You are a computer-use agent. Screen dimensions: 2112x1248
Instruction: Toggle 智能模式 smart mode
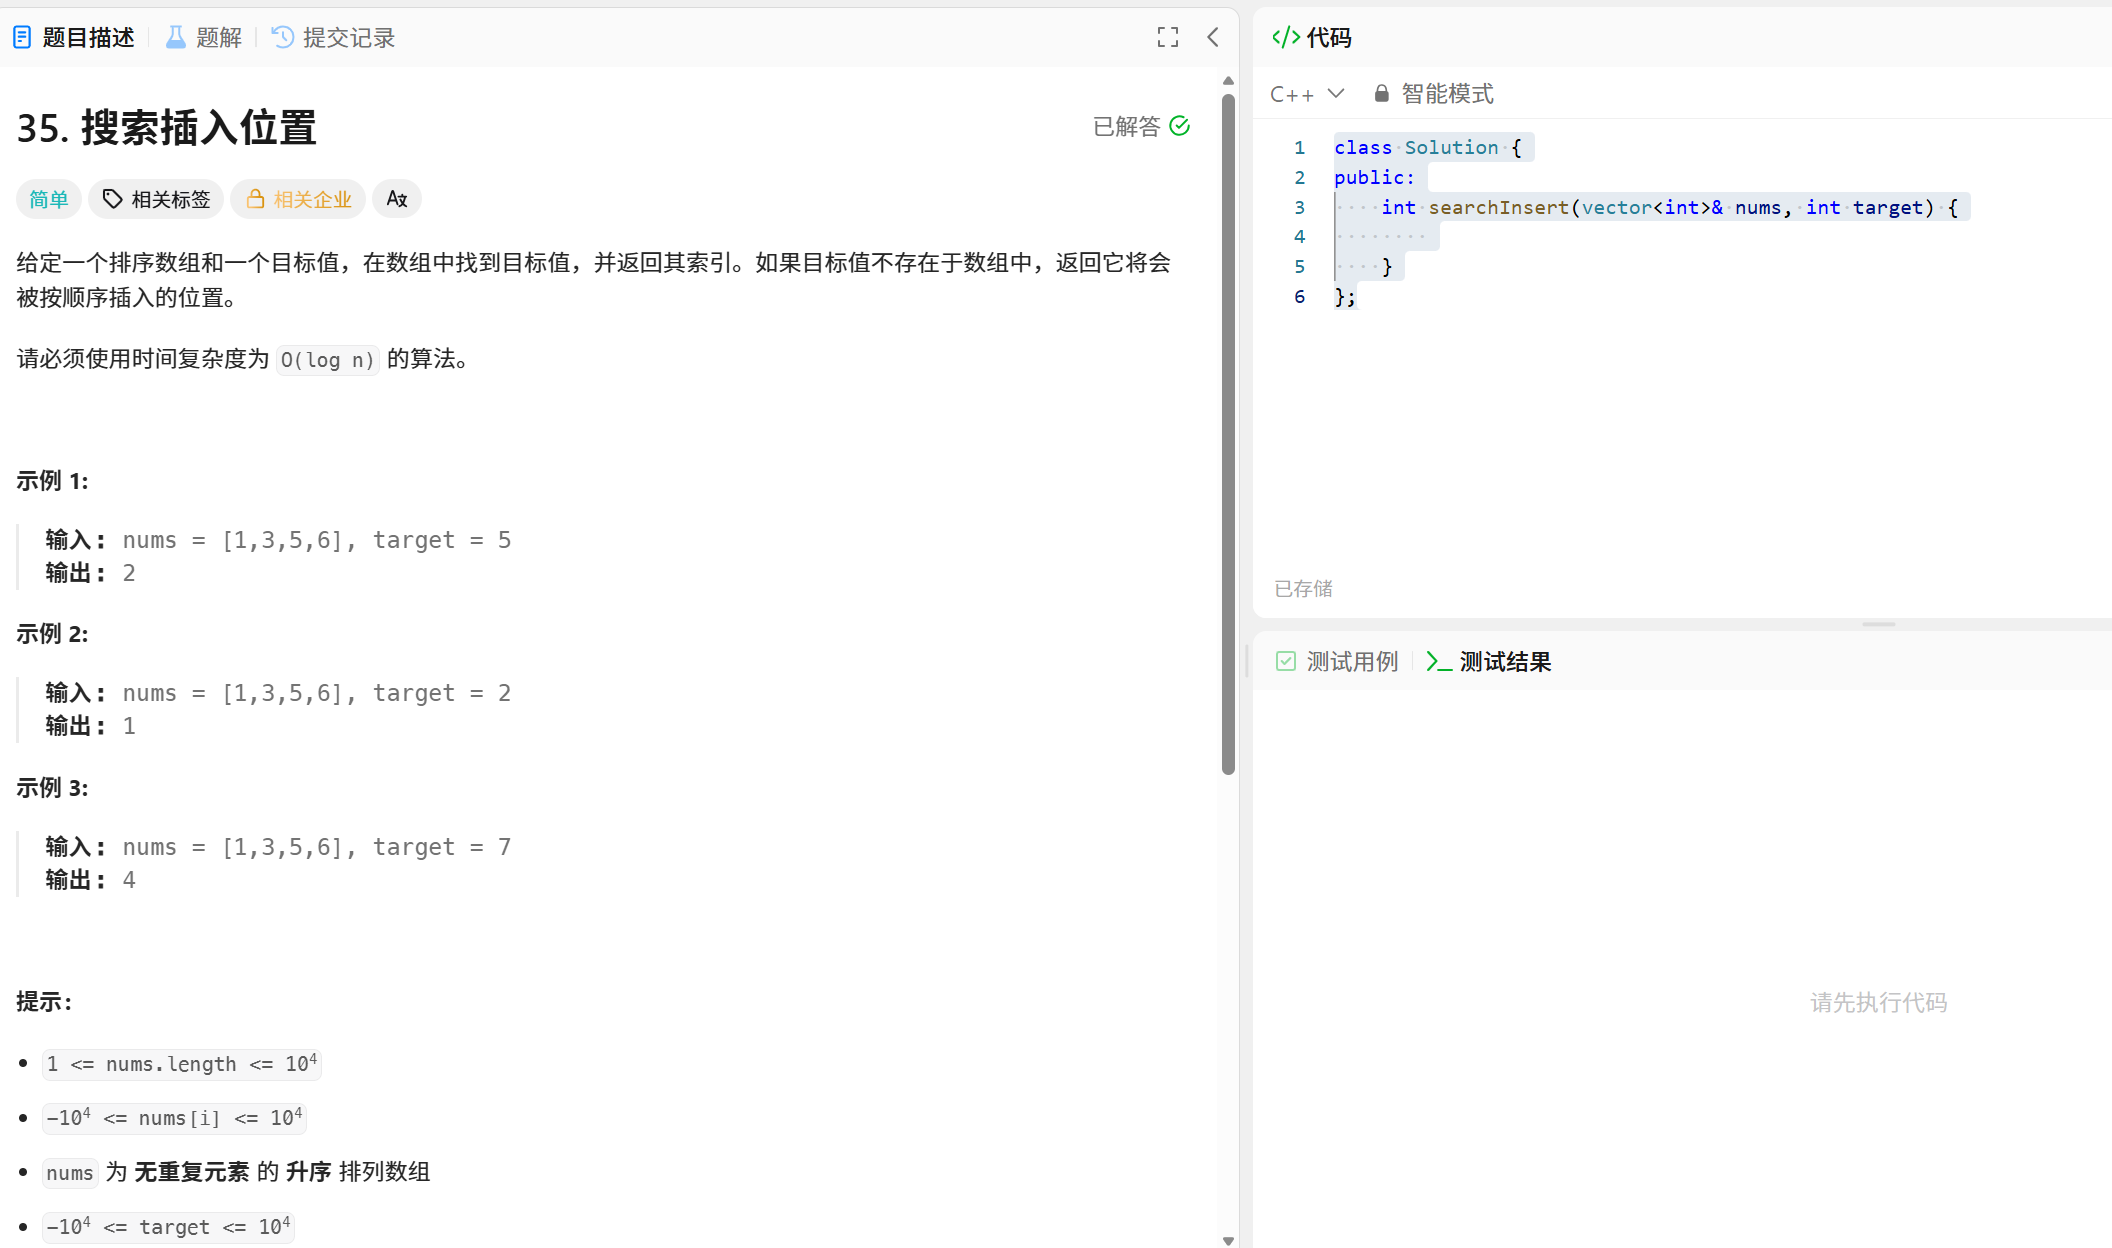coord(1447,94)
